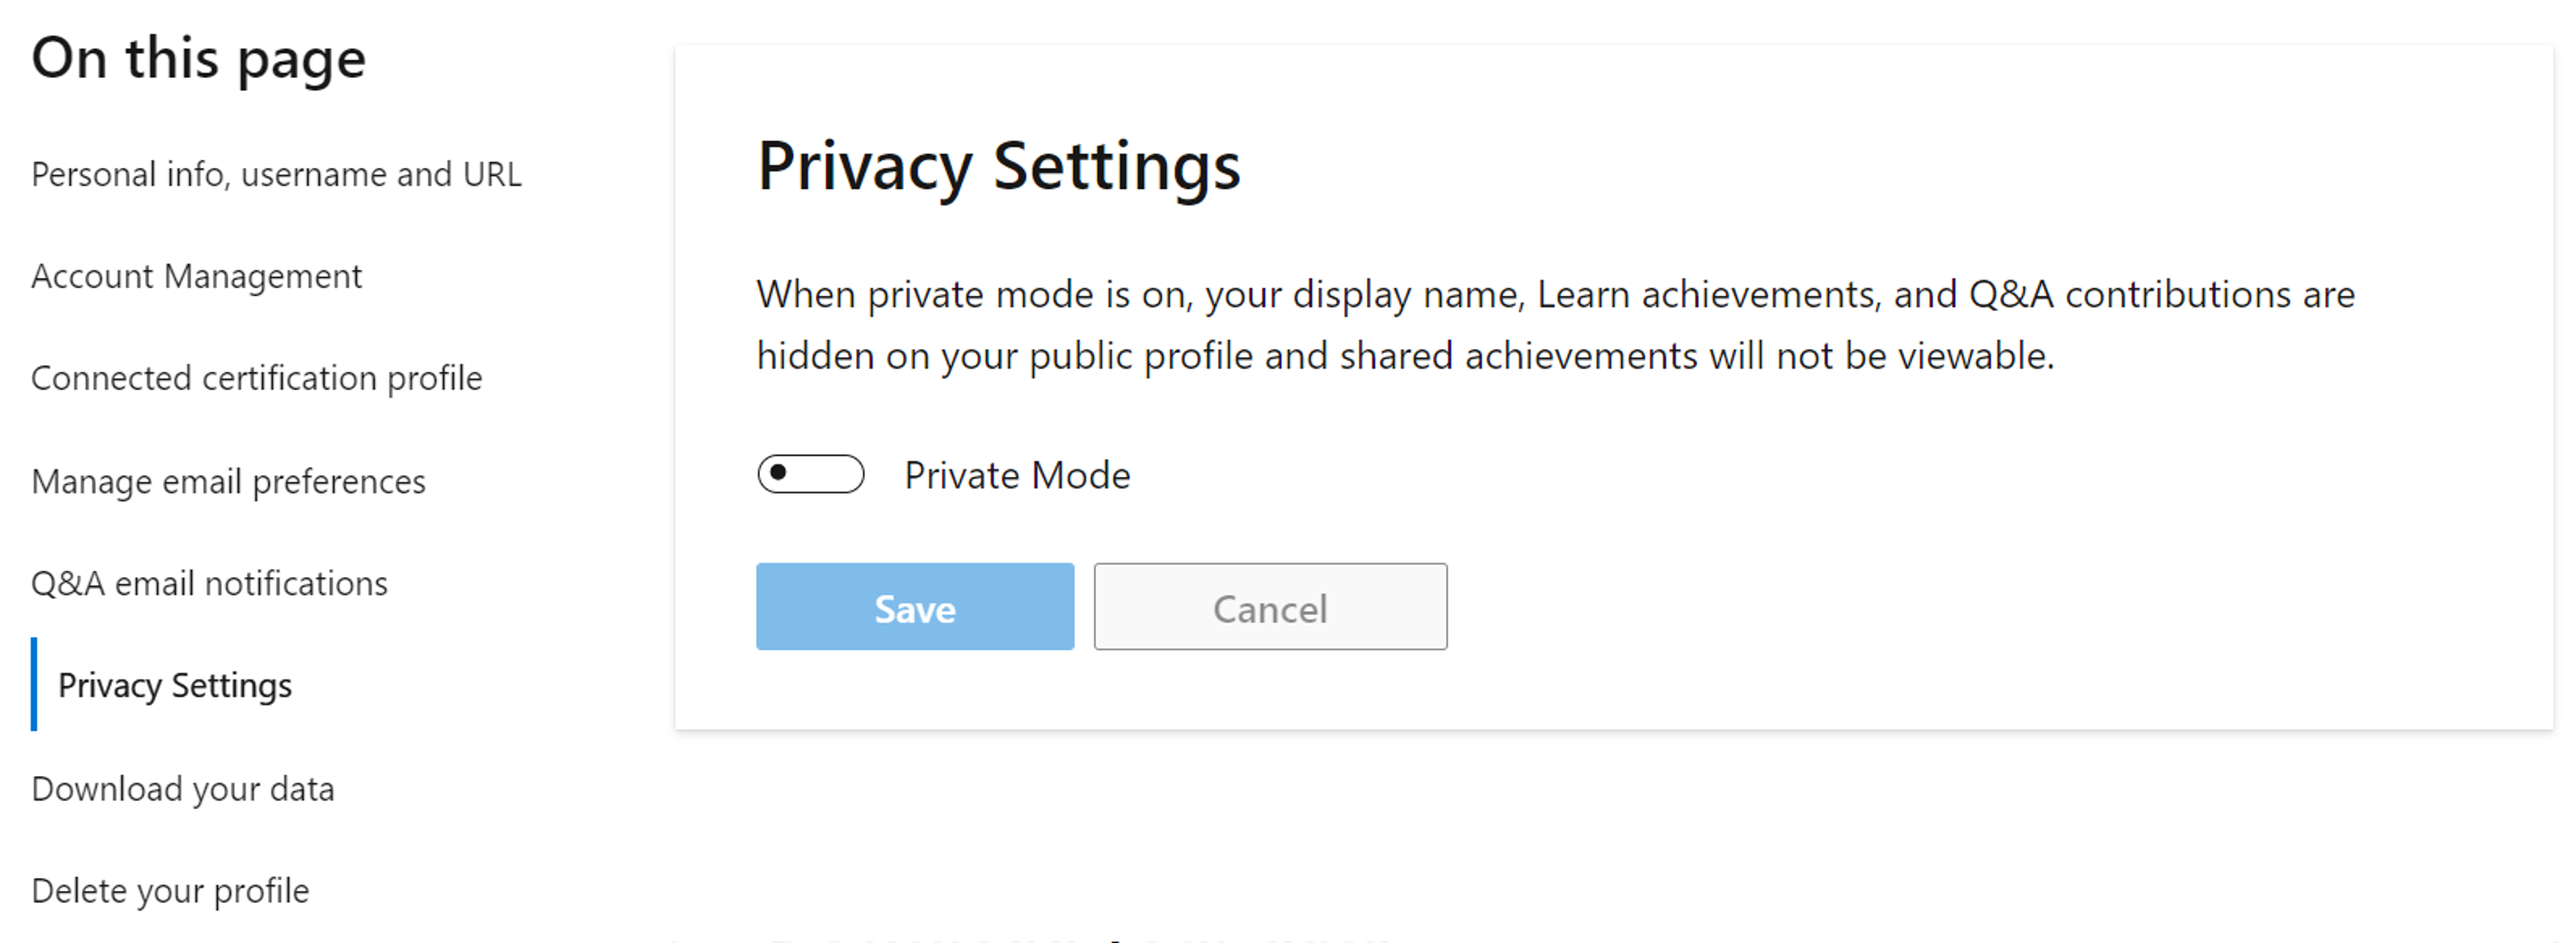
Task: Click Account Management section
Action: (x=197, y=276)
